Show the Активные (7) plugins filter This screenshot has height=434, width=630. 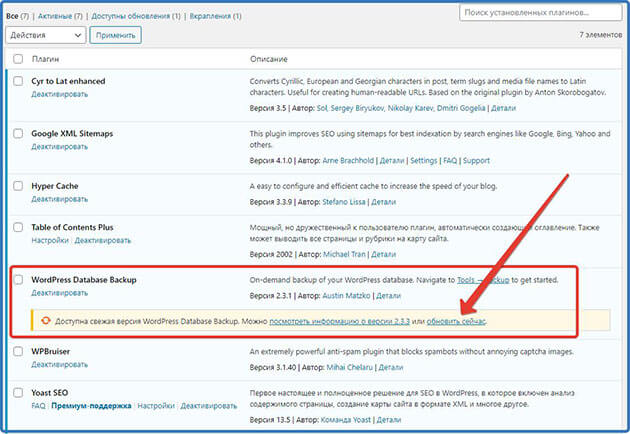click(60, 16)
